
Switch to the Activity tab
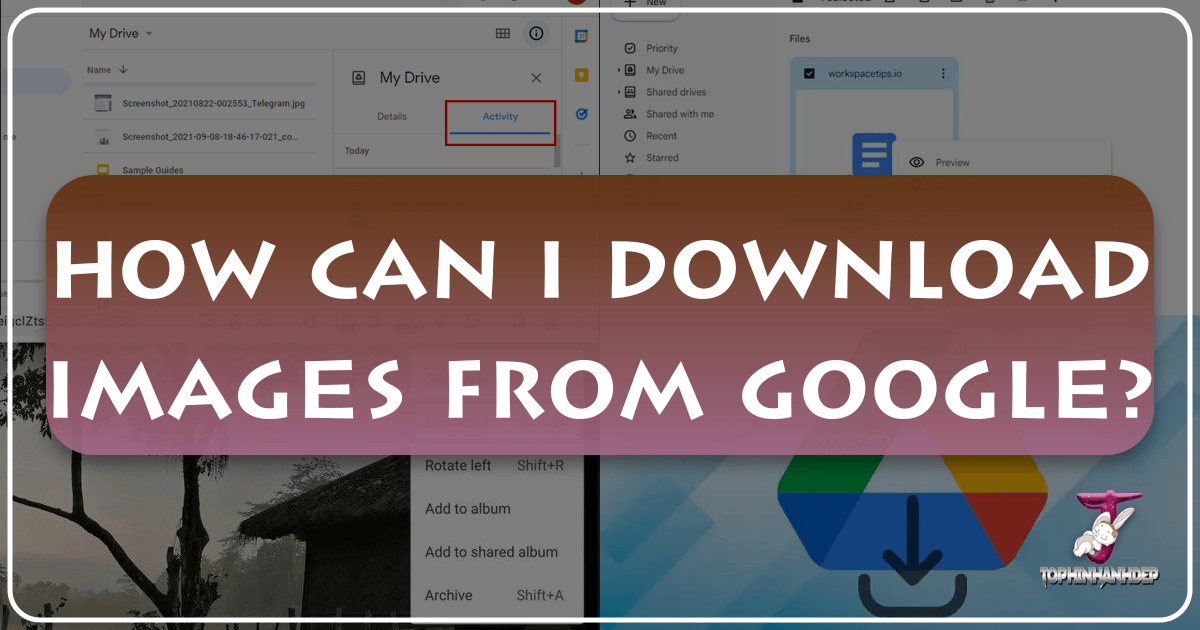[500, 117]
